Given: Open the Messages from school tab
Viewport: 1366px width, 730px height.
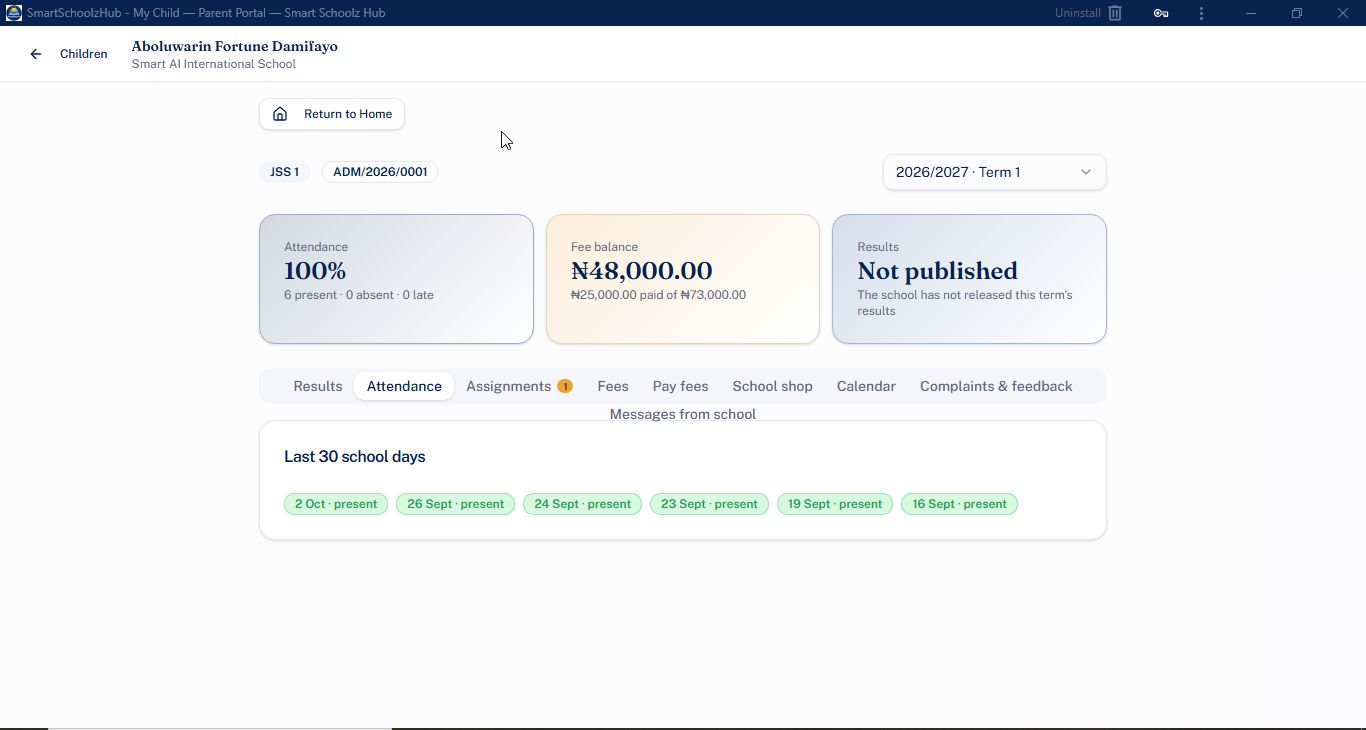Looking at the screenshot, I should [683, 414].
